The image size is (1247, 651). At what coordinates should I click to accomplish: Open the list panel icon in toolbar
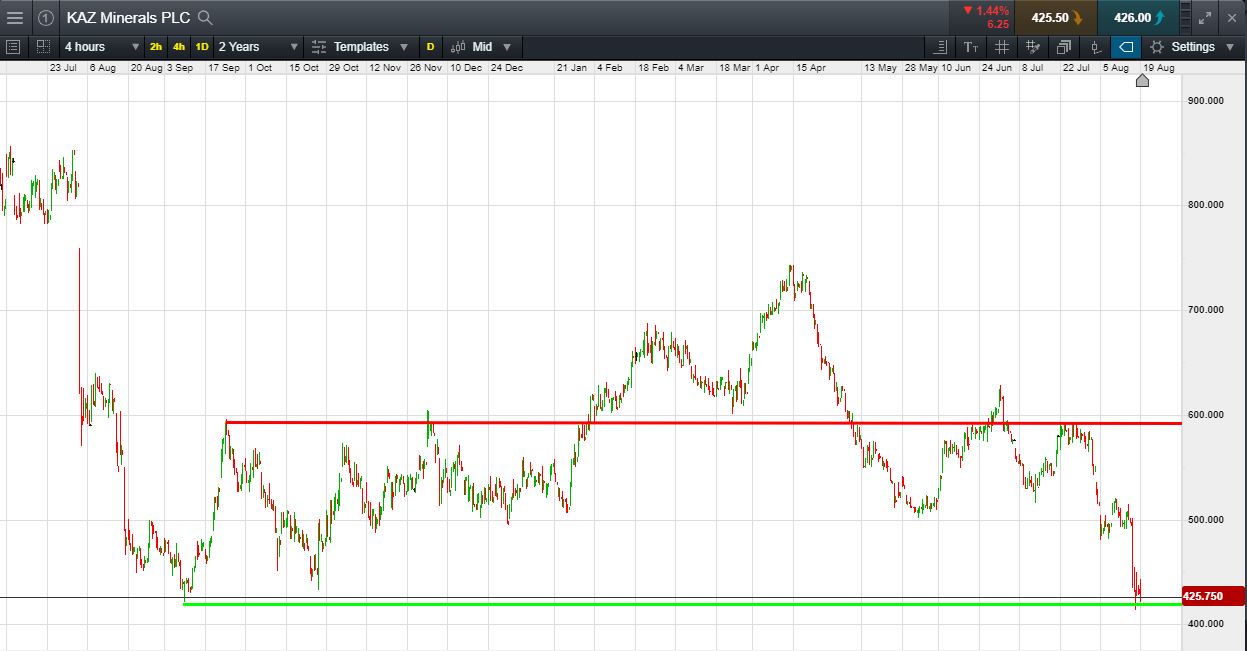click(x=13, y=46)
